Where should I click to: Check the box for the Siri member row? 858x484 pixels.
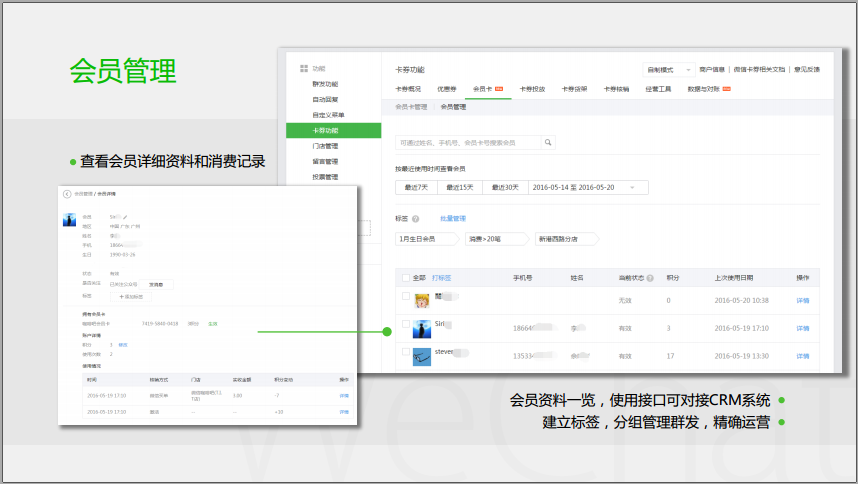click(x=405, y=324)
